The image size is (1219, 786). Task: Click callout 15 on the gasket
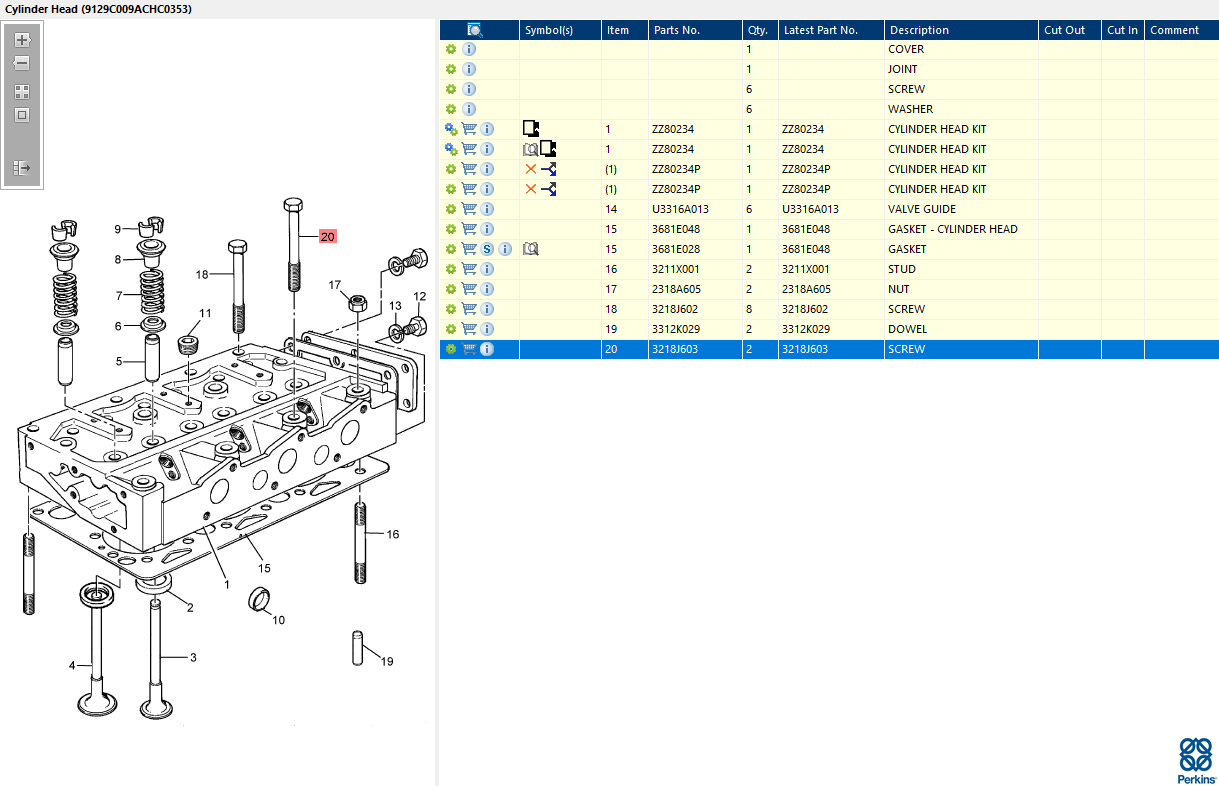(265, 568)
